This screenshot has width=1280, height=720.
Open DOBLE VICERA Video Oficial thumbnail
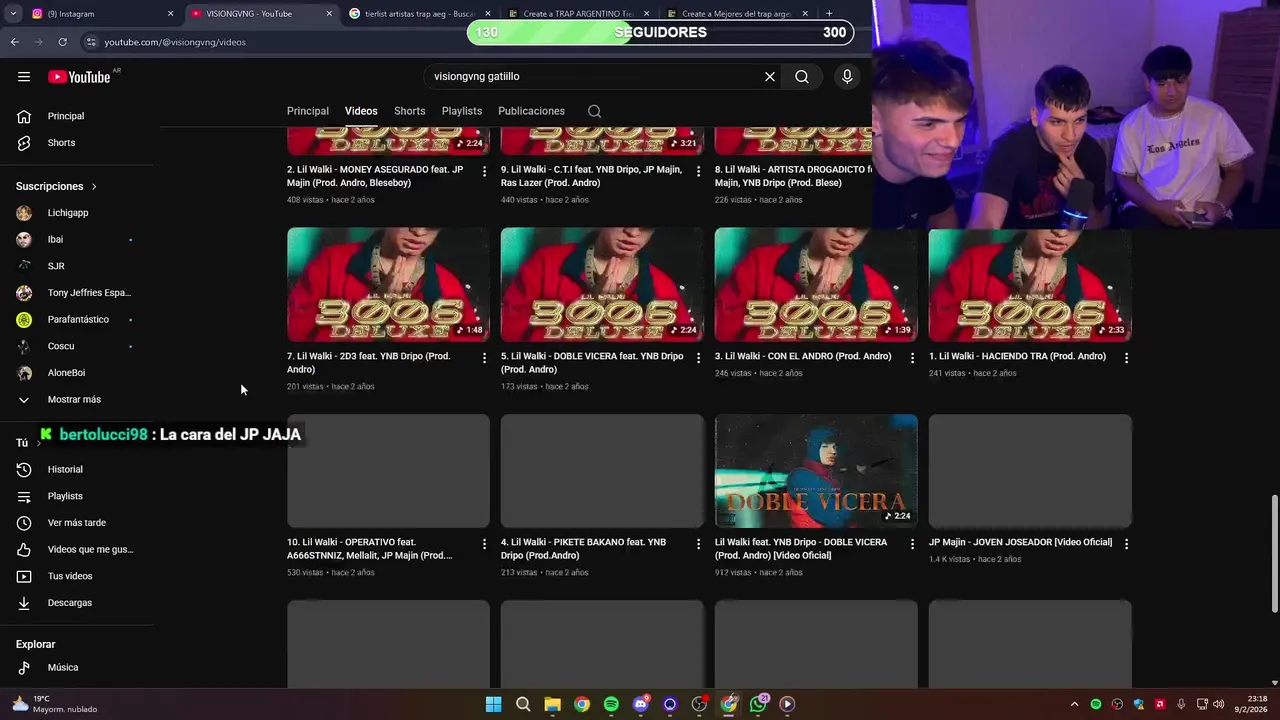click(x=816, y=471)
